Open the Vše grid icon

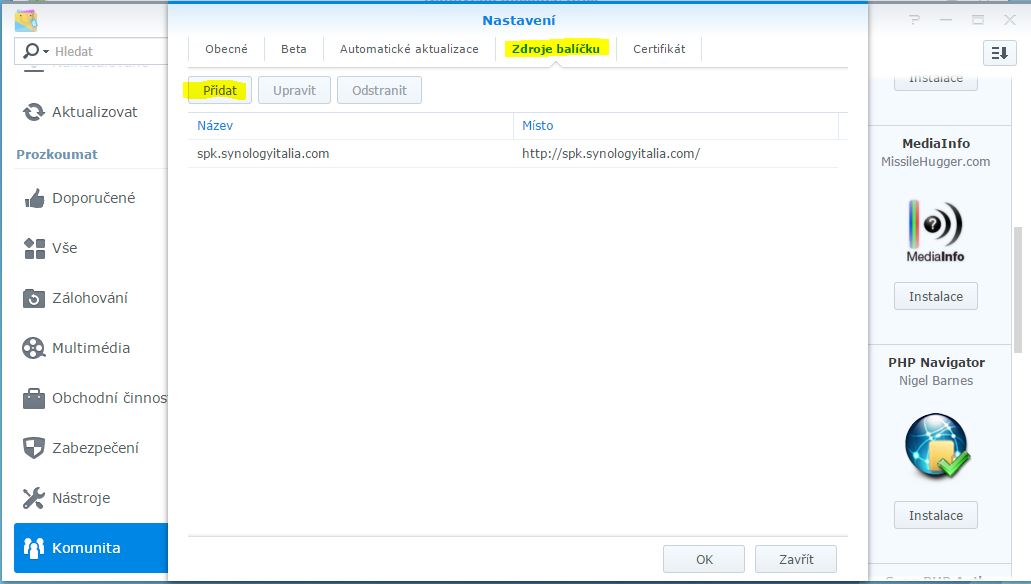tap(34, 248)
